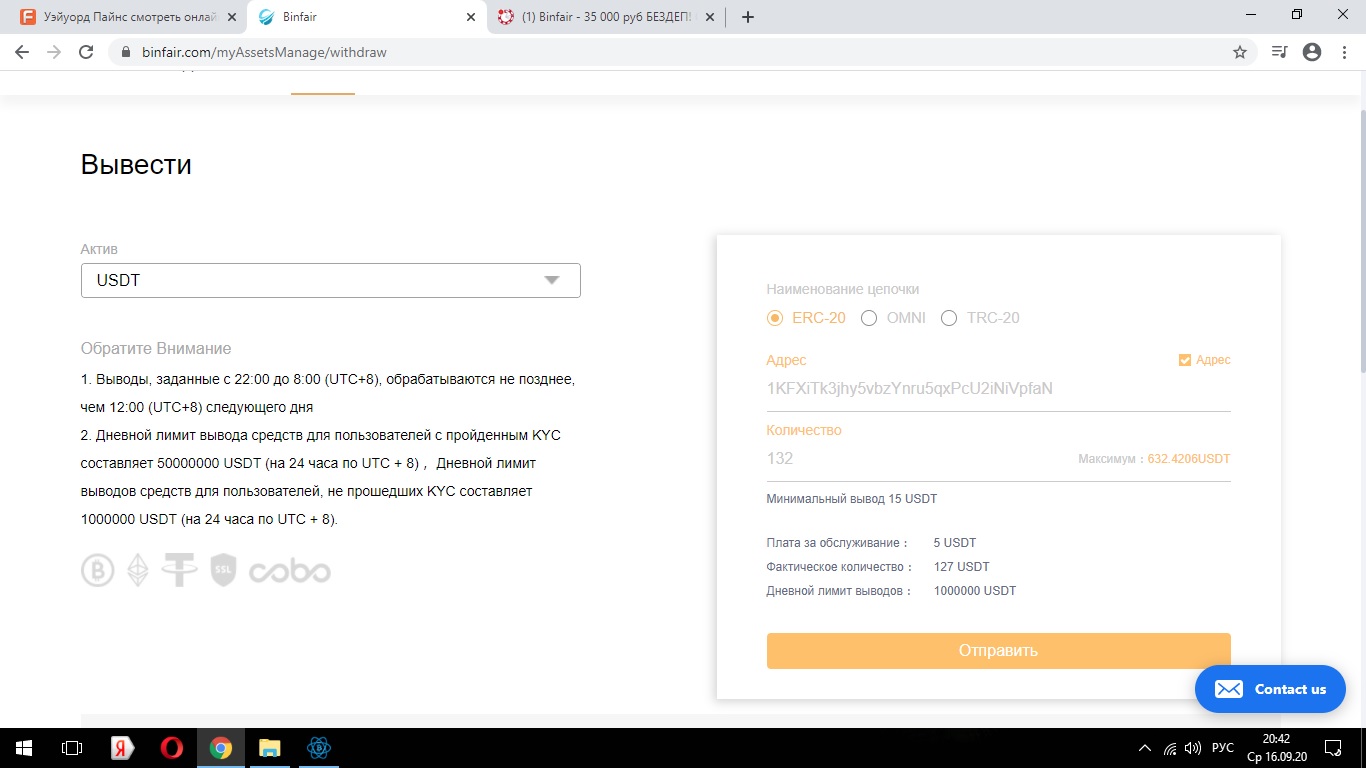Click the browser address bar URL
1366x768 pixels.
coord(264,52)
